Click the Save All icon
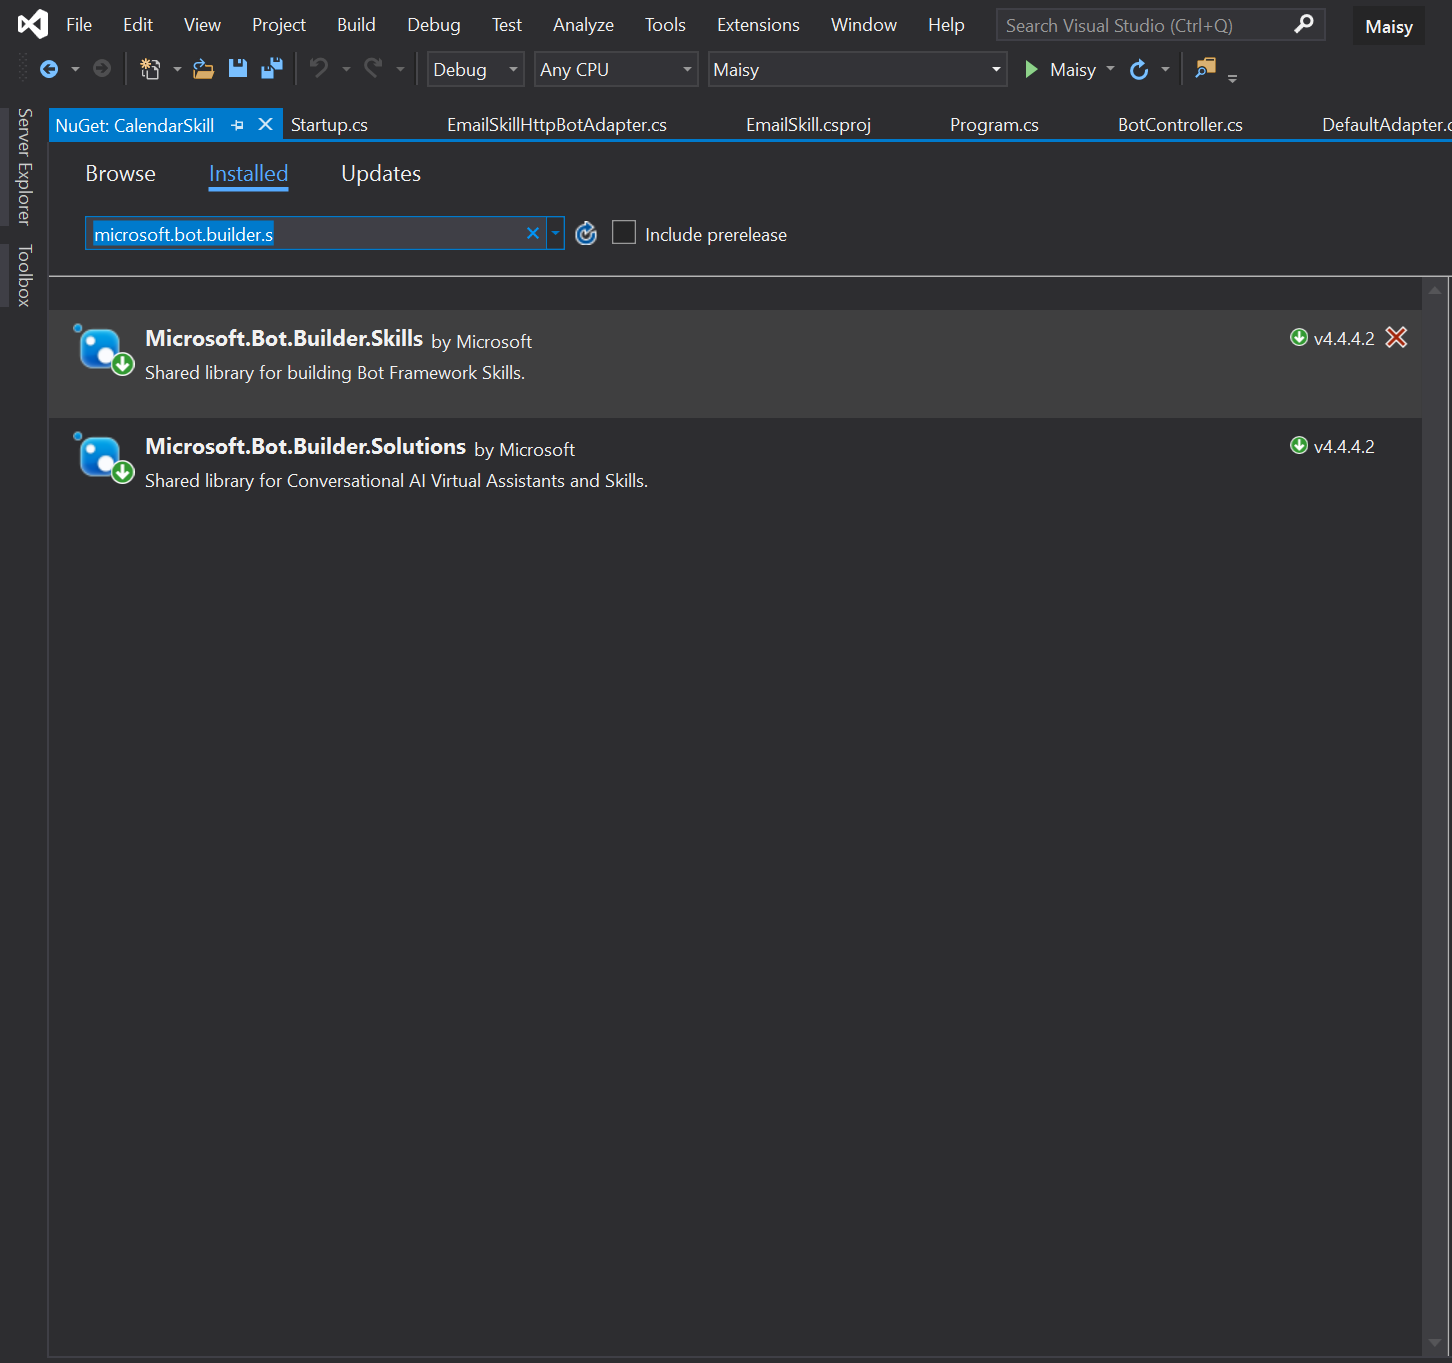Viewport: 1452px width, 1363px height. [x=270, y=68]
